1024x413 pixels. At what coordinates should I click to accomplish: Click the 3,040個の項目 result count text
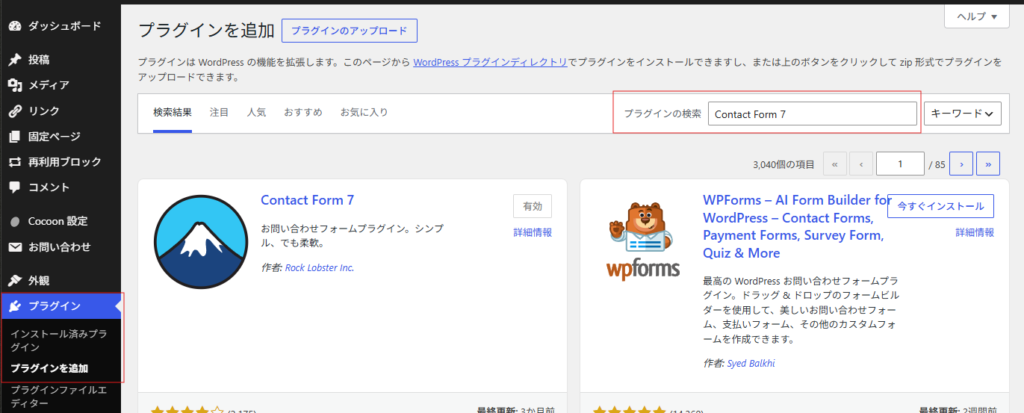coord(783,165)
